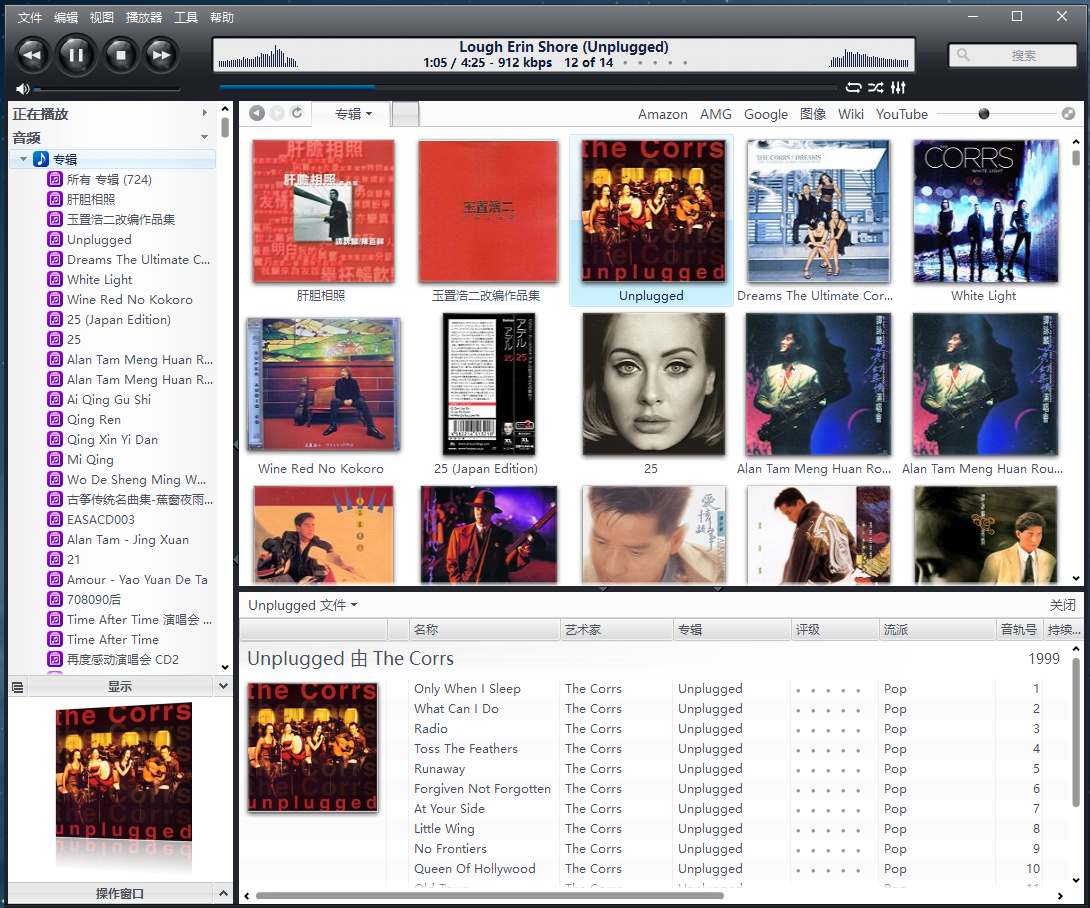Pause playback with the pause button
The width and height of the screenshot is (1090, 908).
76,55
